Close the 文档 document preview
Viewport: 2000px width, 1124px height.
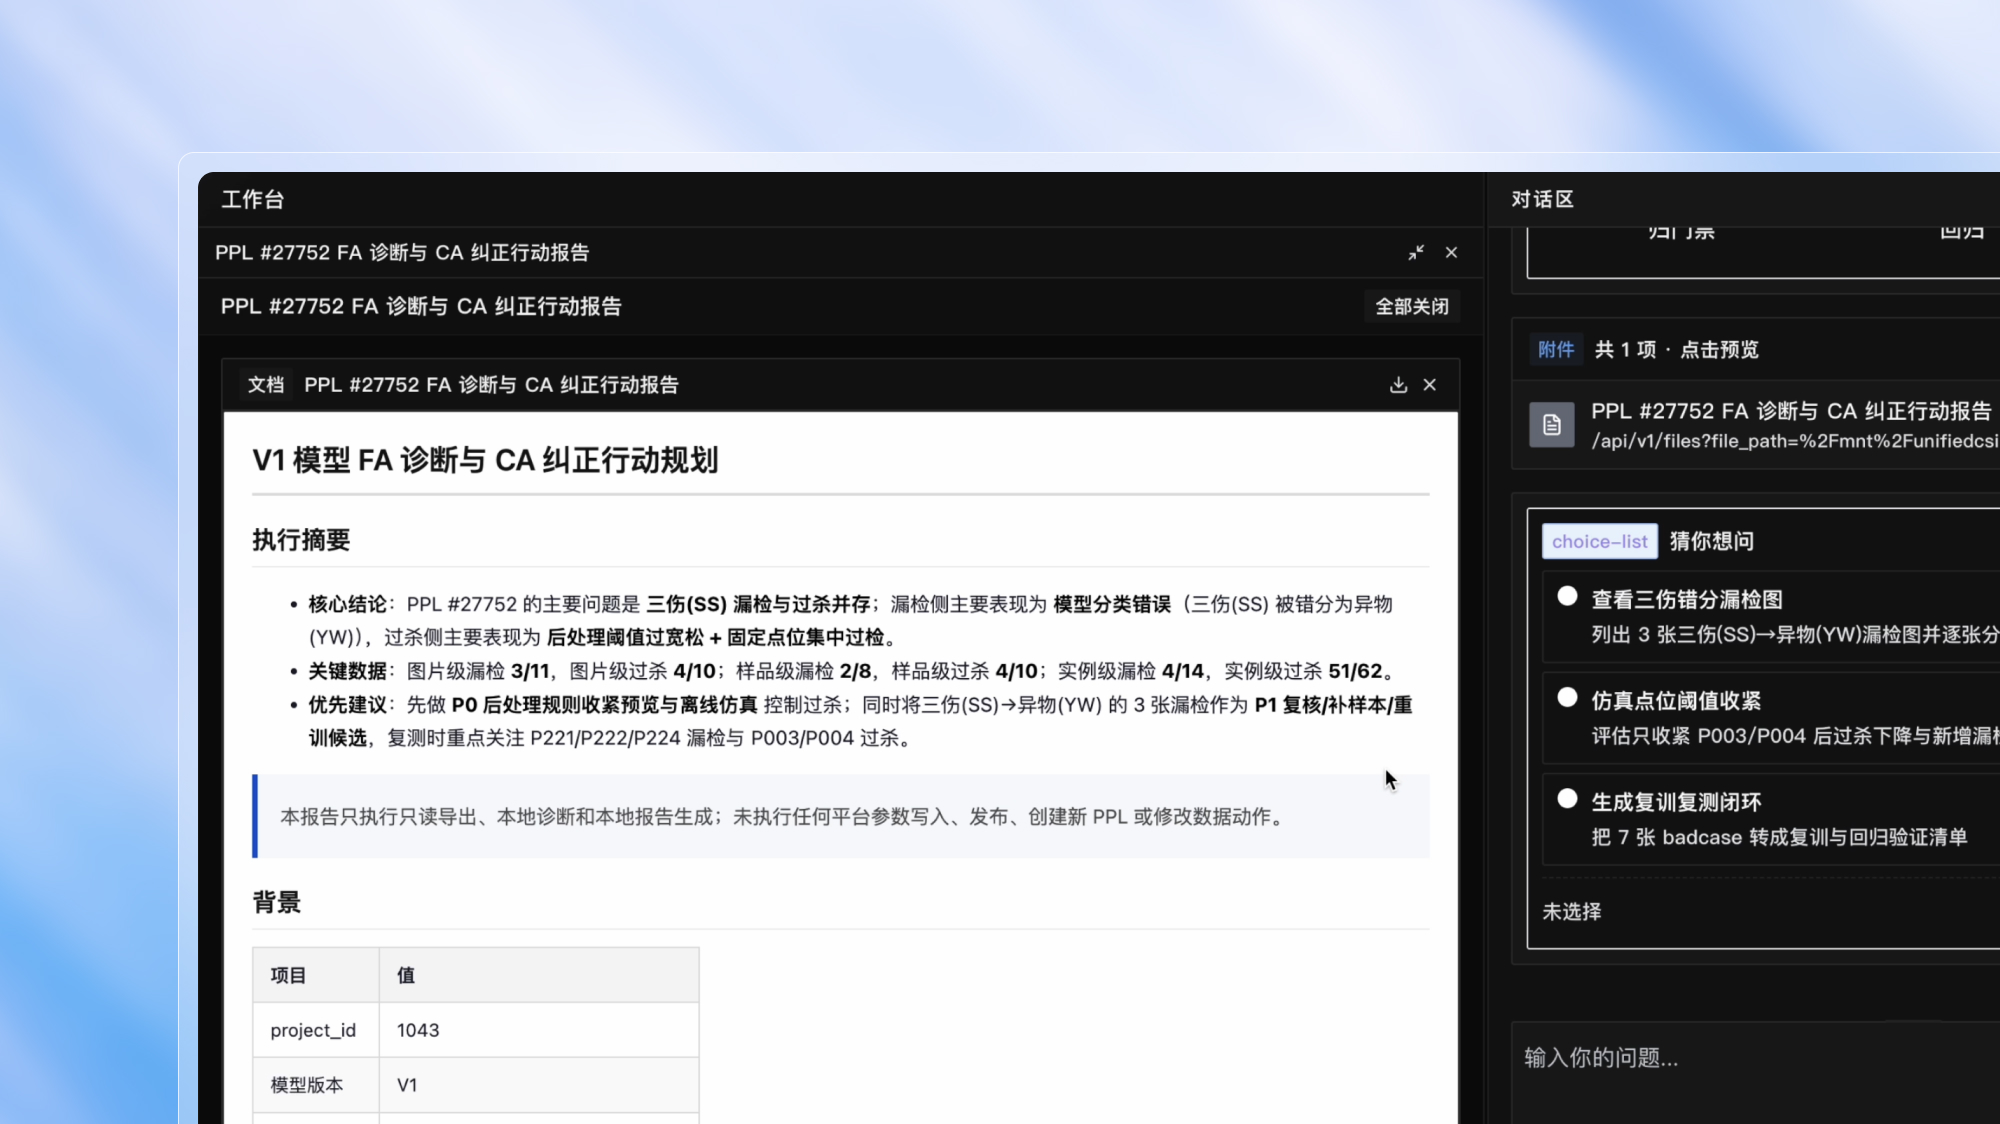pos(1430,385)
